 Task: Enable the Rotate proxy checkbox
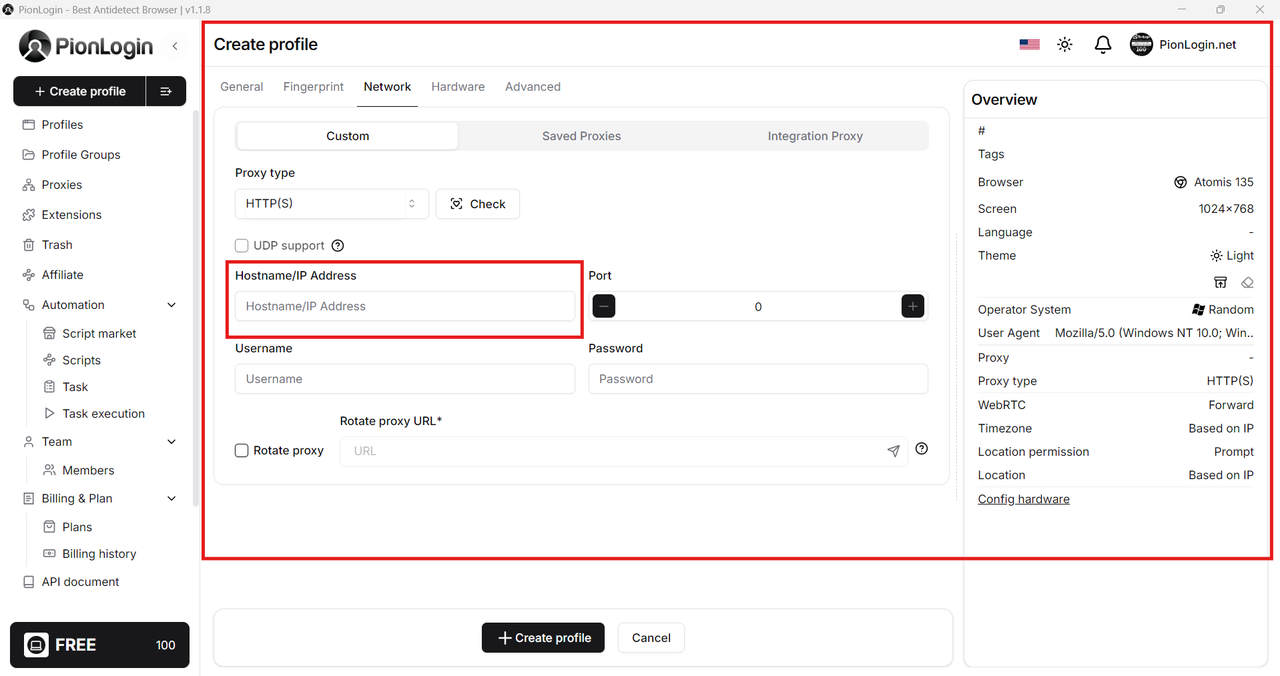coord(242,451)
